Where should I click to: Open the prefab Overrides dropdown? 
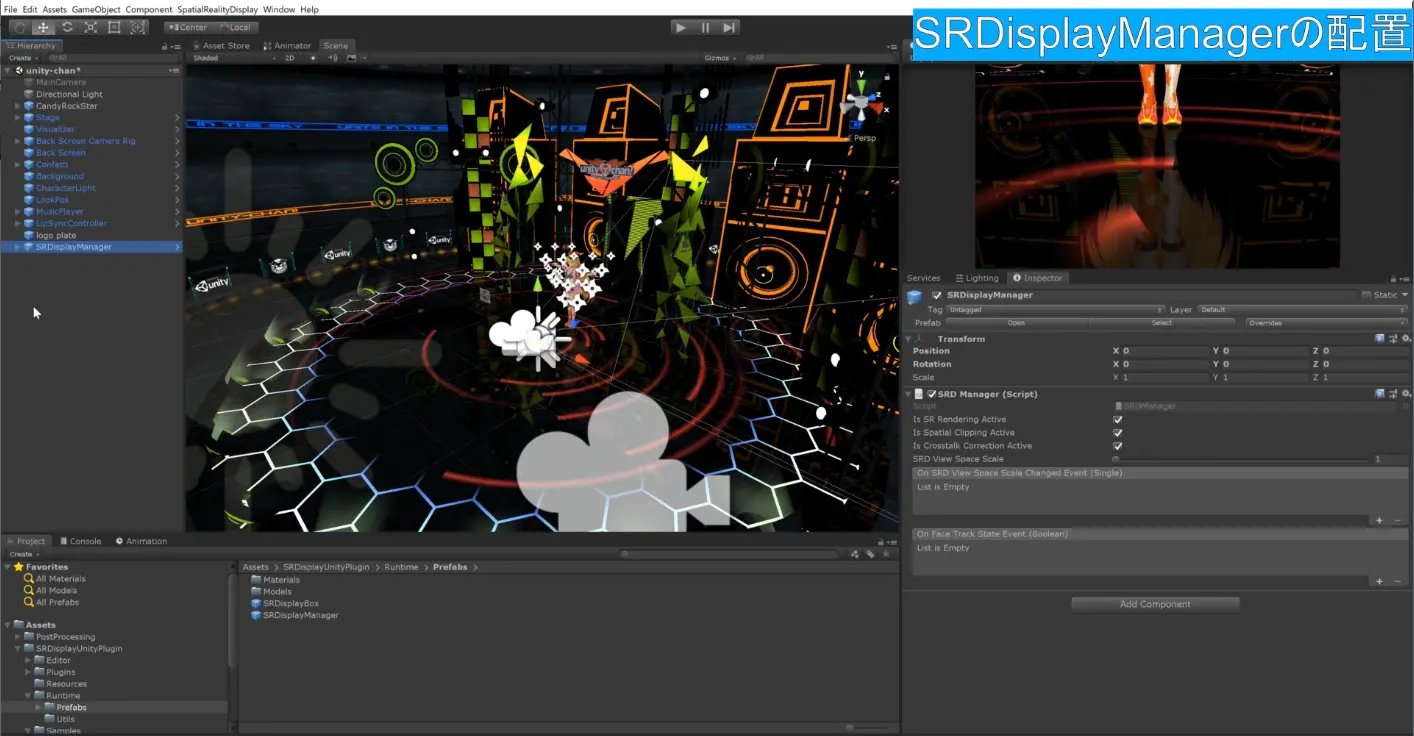tap(1325, 323)
